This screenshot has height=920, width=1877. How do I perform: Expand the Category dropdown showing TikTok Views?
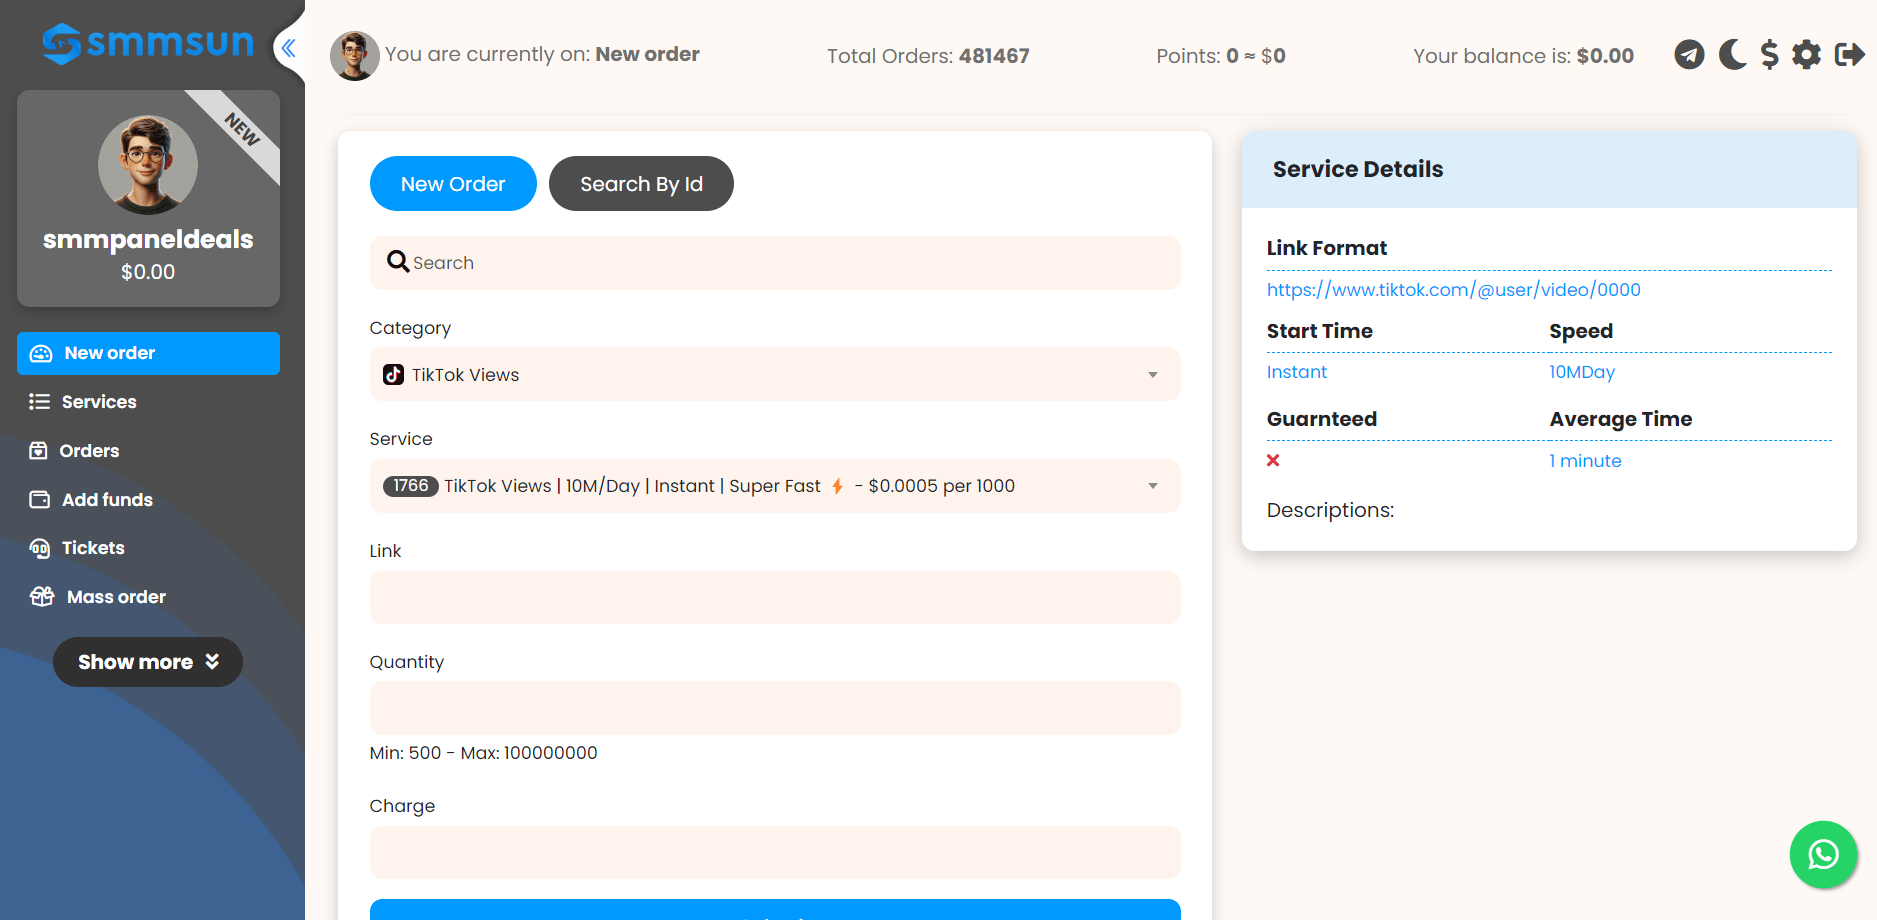point(774,375)
